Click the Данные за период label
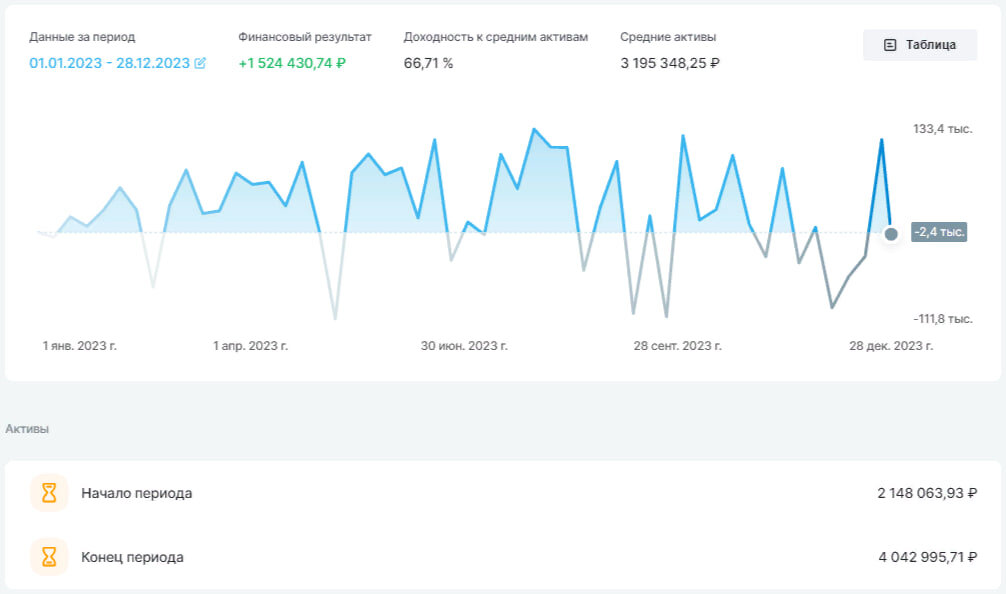1006x594 pixels. click(x=82, y=37)
